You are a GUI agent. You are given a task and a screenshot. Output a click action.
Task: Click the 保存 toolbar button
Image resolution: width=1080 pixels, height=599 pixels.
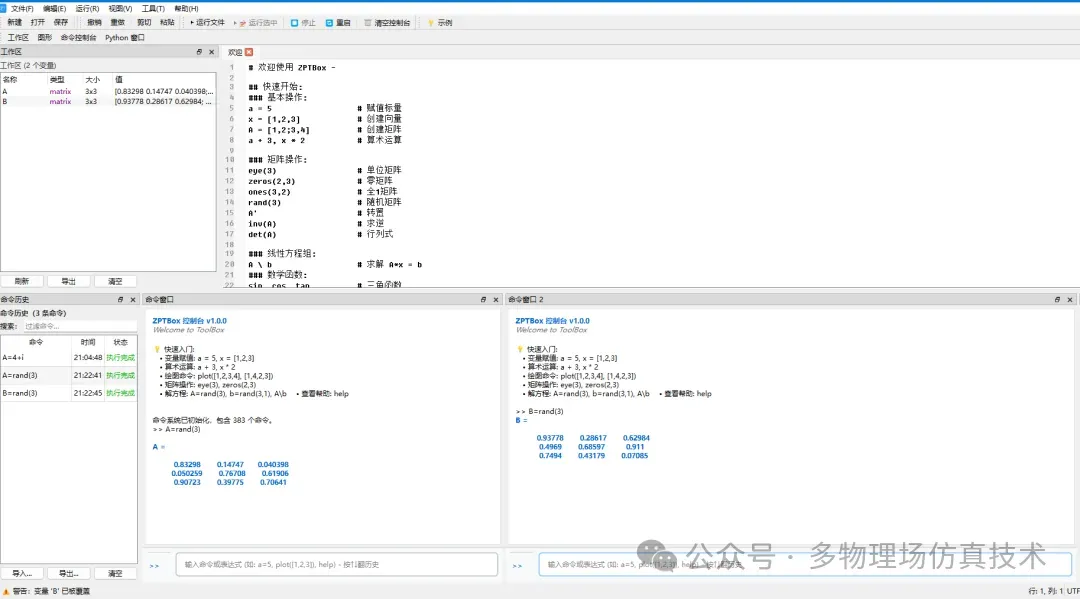click(61, 23)
